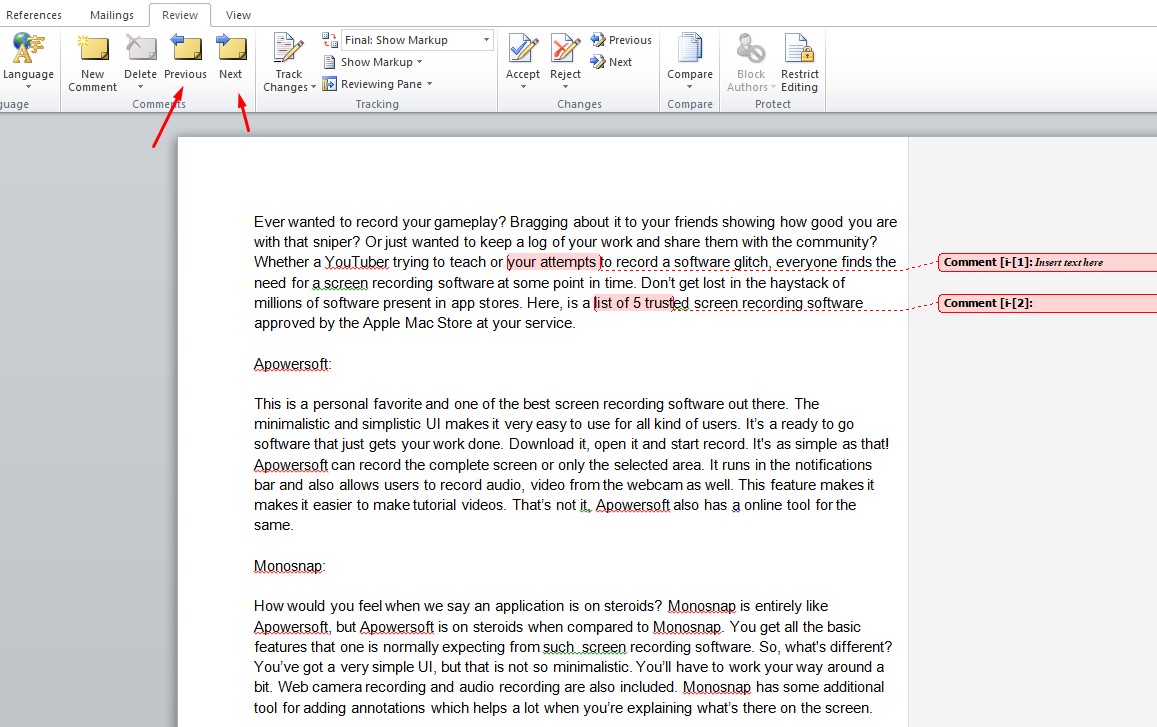Click the Reviewing Pane icon
The image size is (1157, 727).
coord(329,84)
